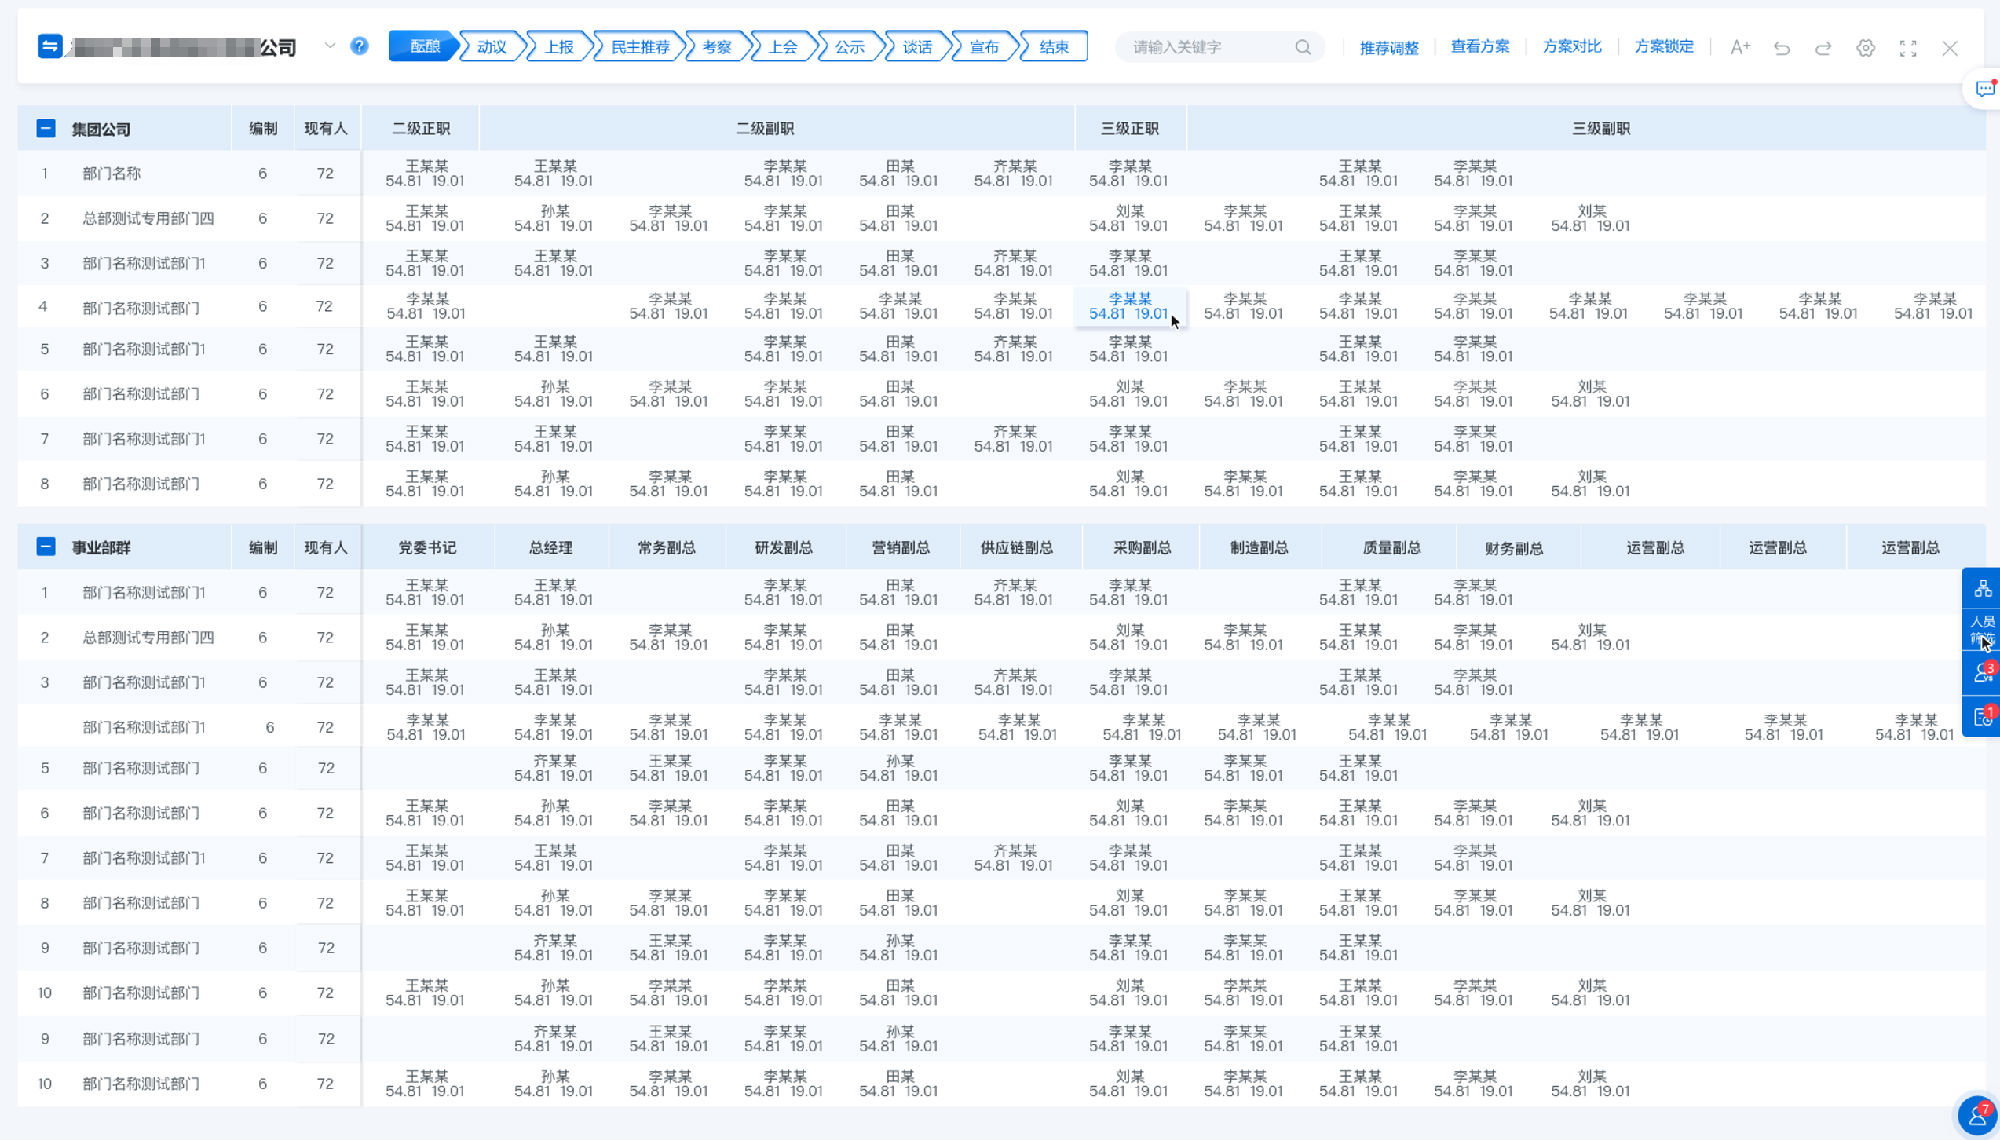Enter fullscreen mode icon
The image size is (2000, 1140).
tap(1908, 47)
